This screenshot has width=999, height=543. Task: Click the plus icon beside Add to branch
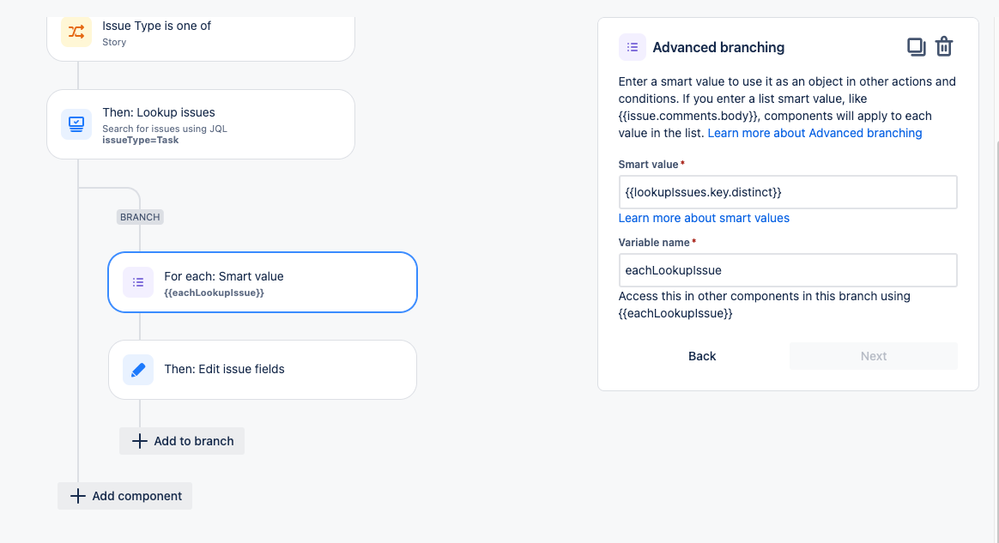140,441
